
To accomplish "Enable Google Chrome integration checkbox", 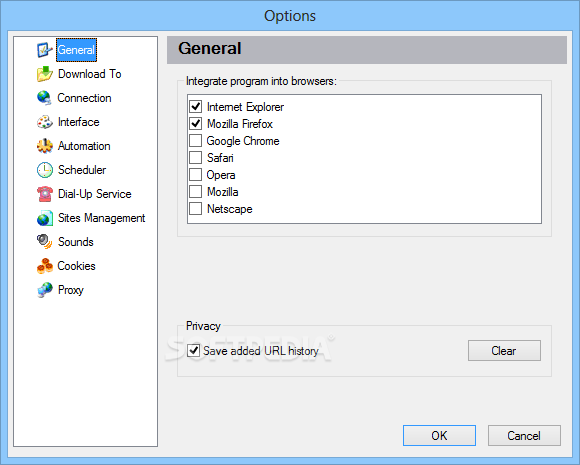I will [x=195, y=141].
